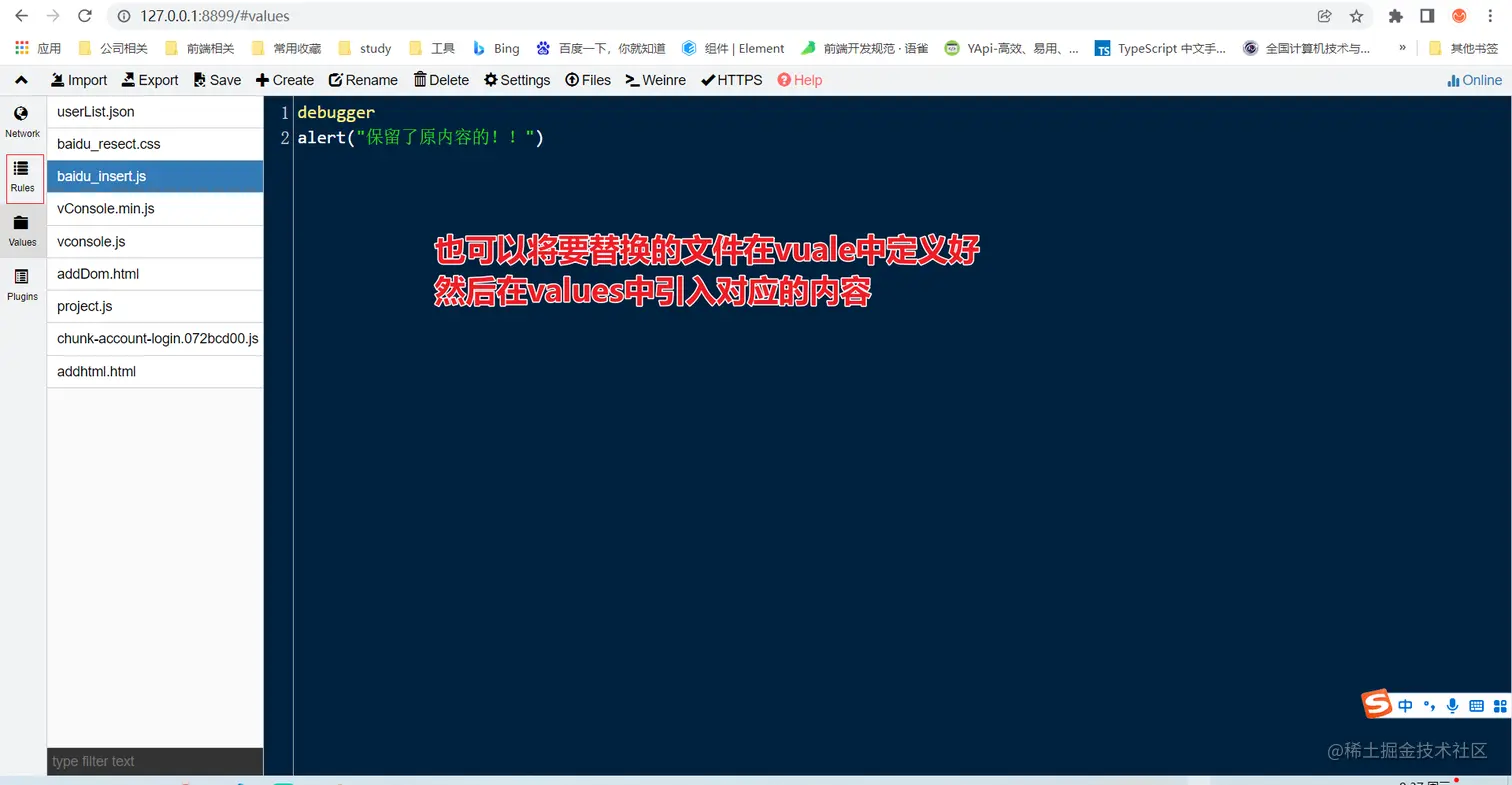Create a new value file
The height and width of the screenshot is (785, 1512).
coord(285,80)
